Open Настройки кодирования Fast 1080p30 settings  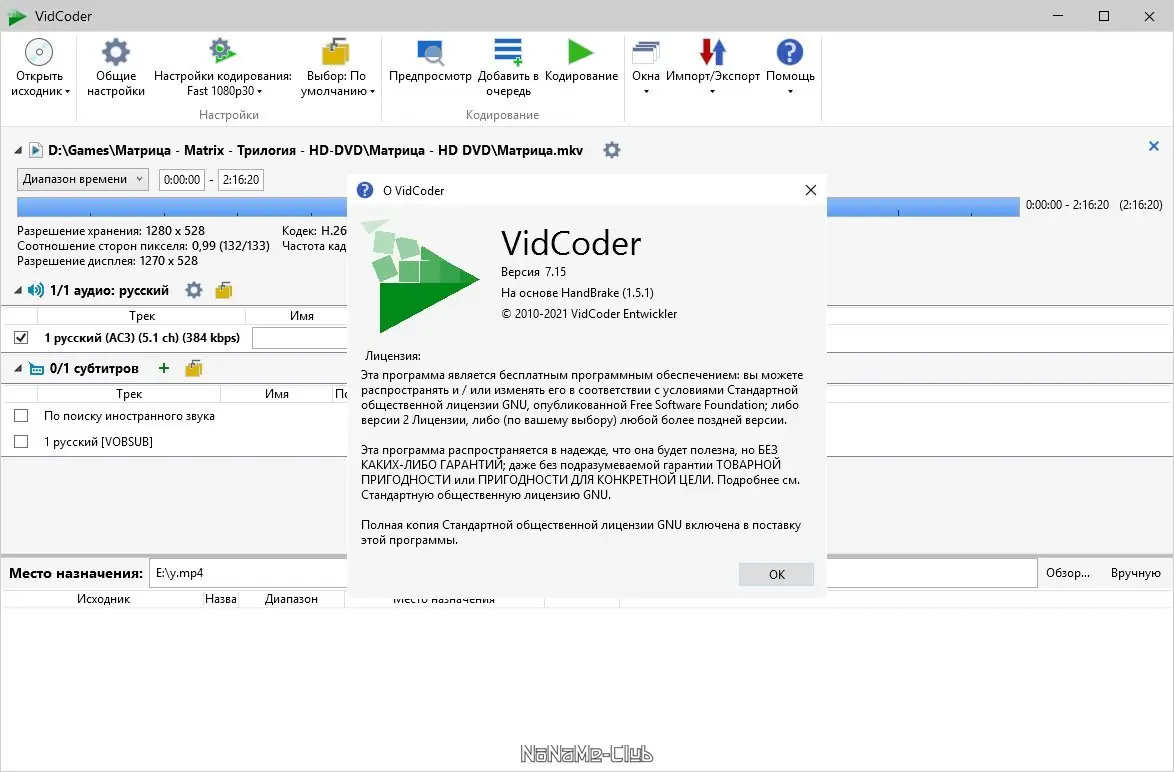pyautogui.click(x=222, y=52)
